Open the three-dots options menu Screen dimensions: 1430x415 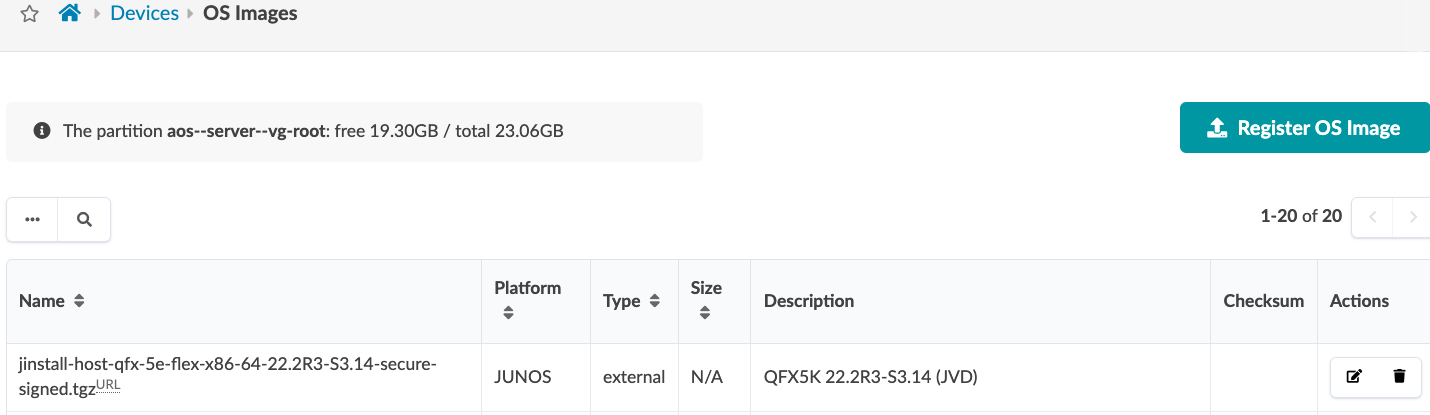click(33, 220)
